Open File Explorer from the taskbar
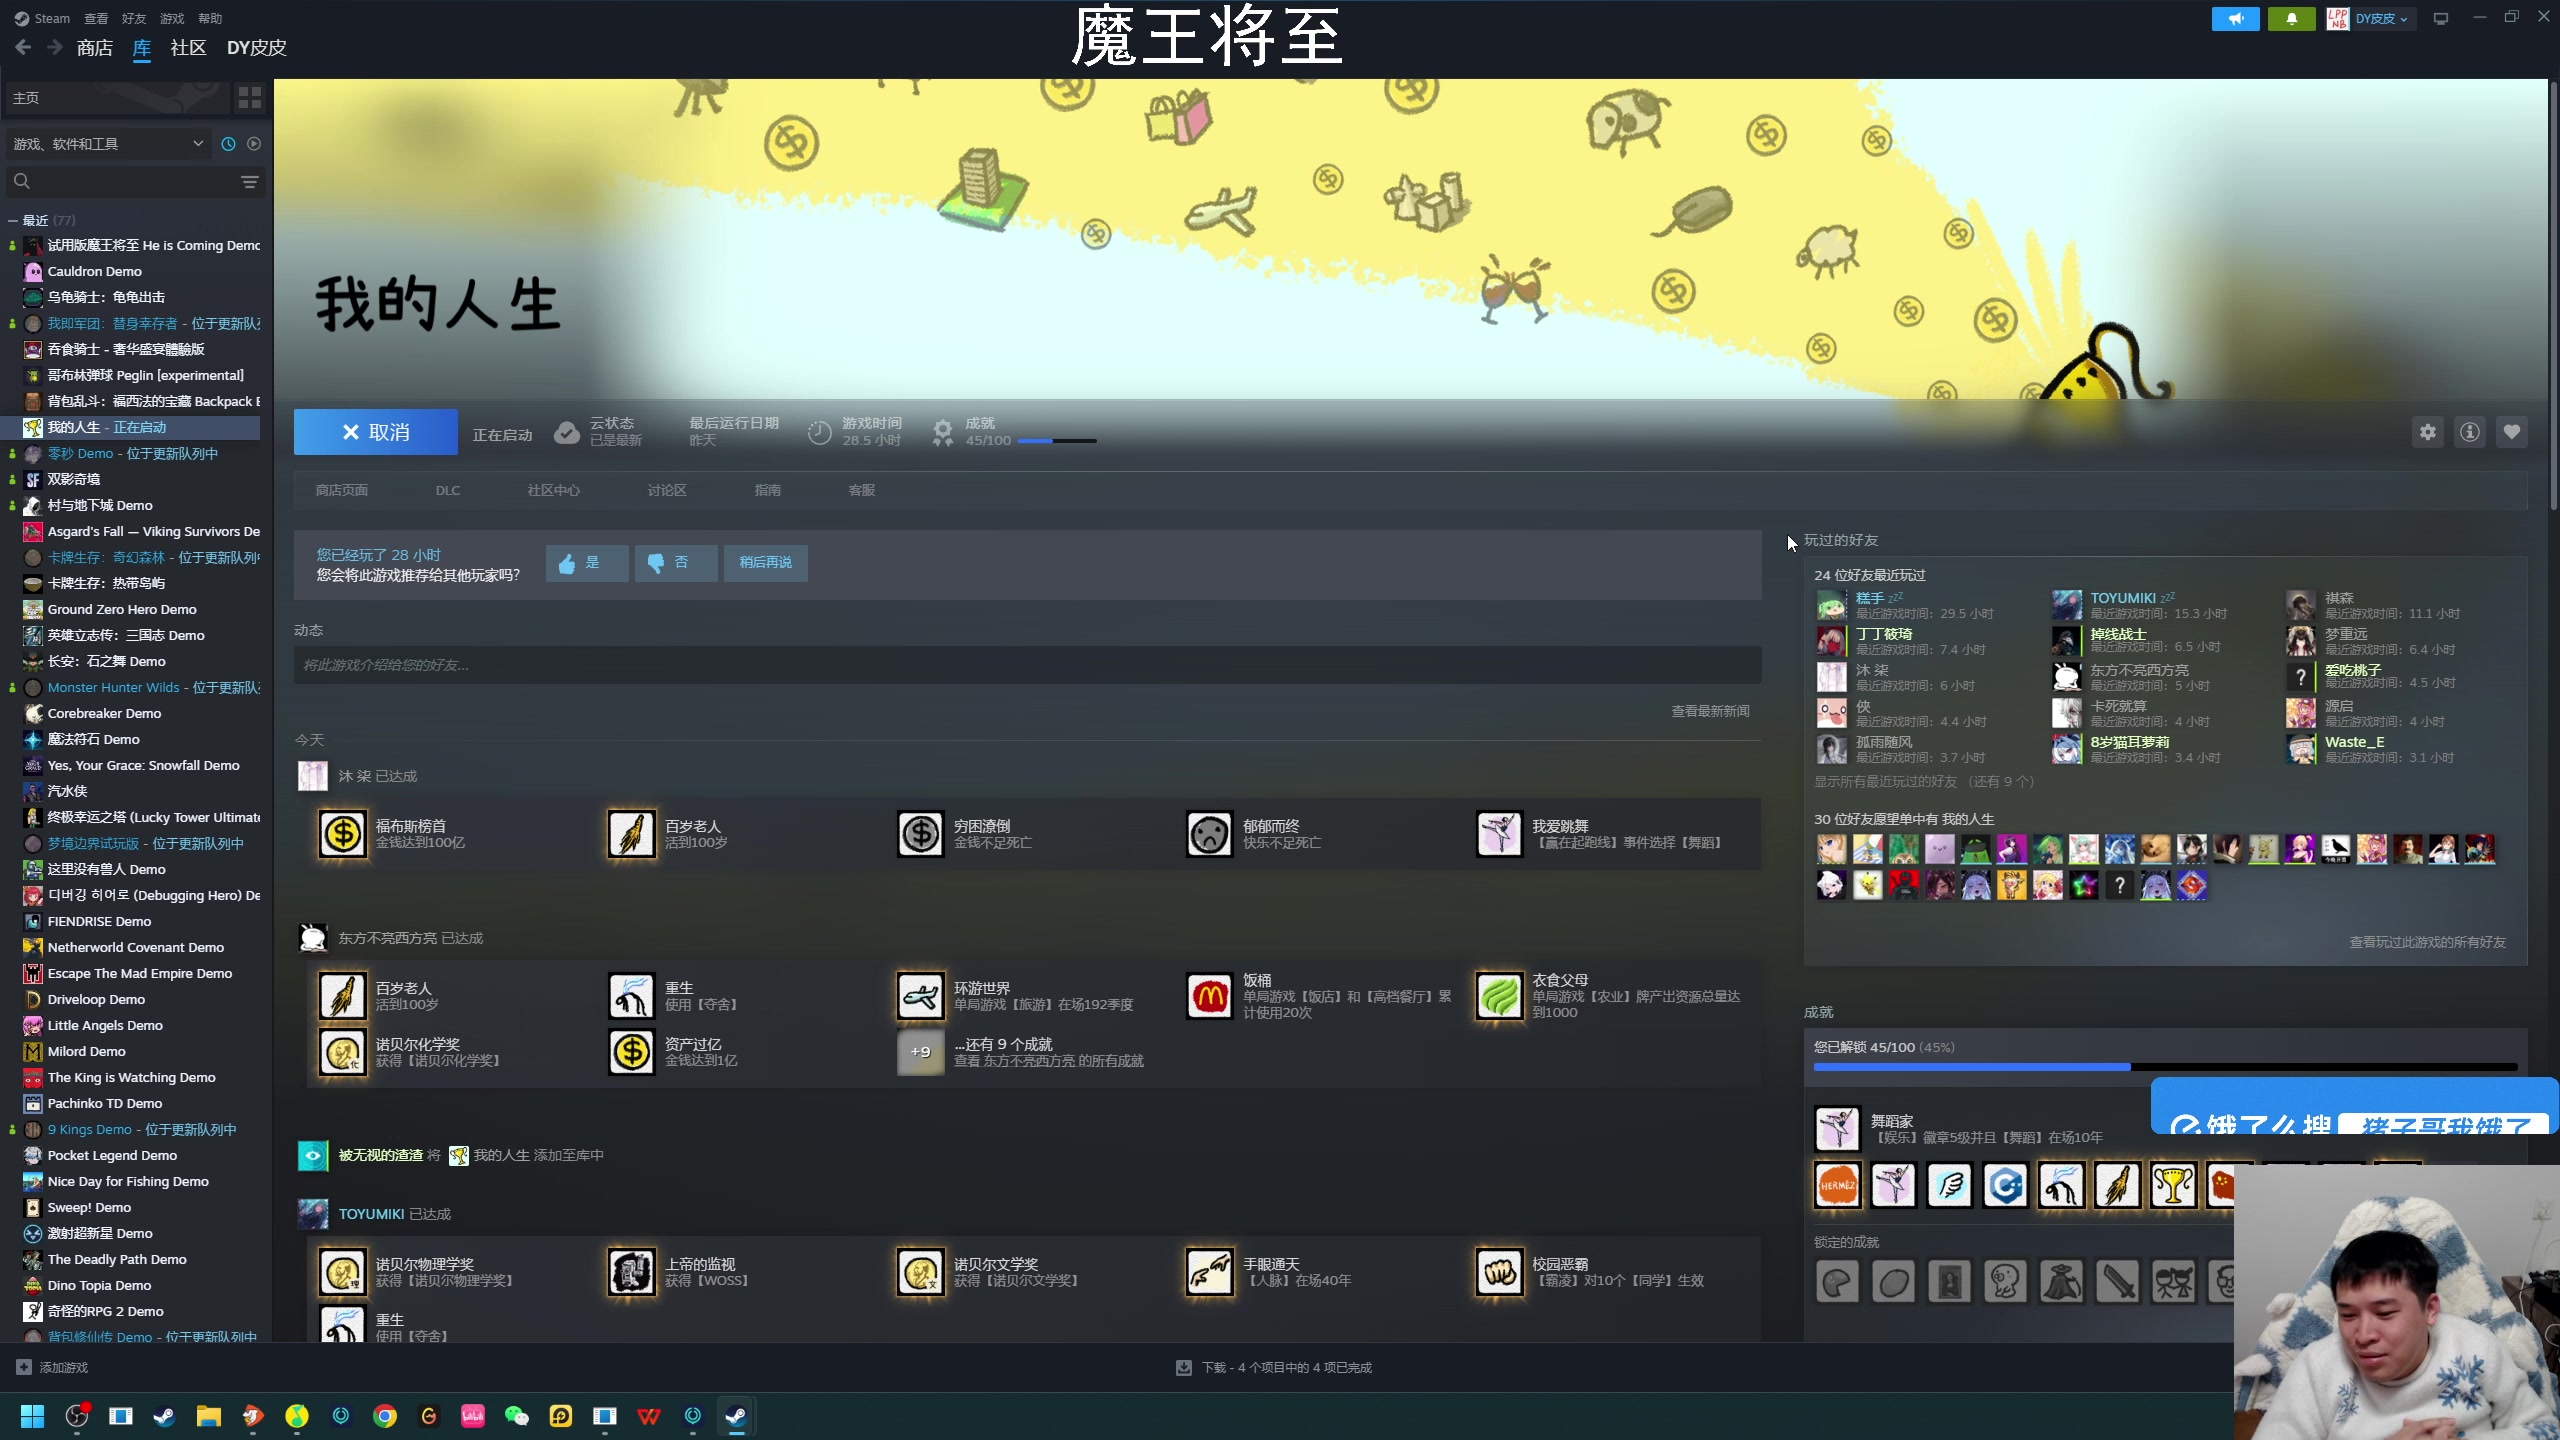Viewport: 2560px width, 1440px height. [x=208, y=1416]
